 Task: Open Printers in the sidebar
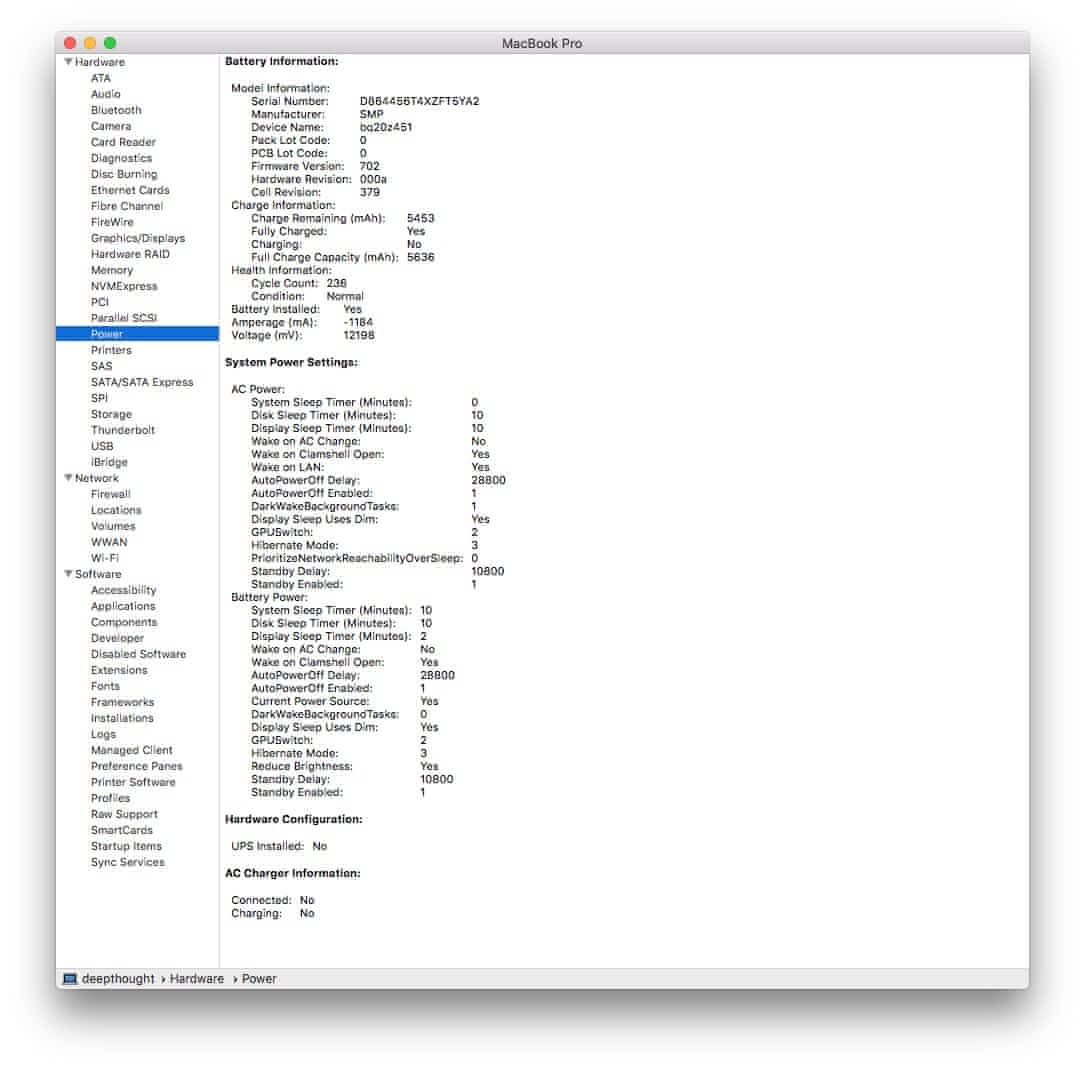111,350
